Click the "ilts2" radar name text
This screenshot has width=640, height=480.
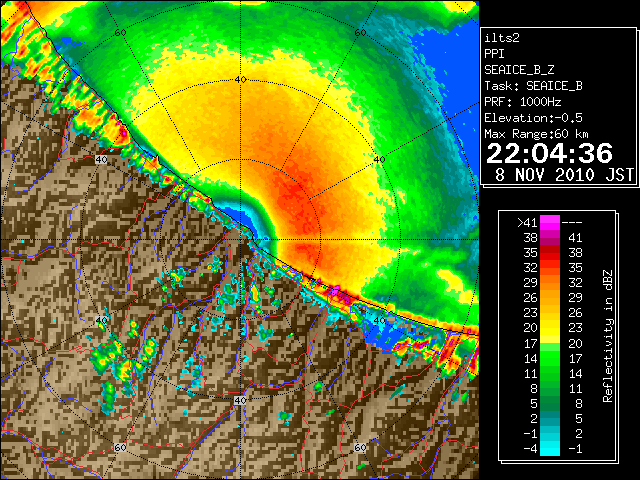(502, 38)
